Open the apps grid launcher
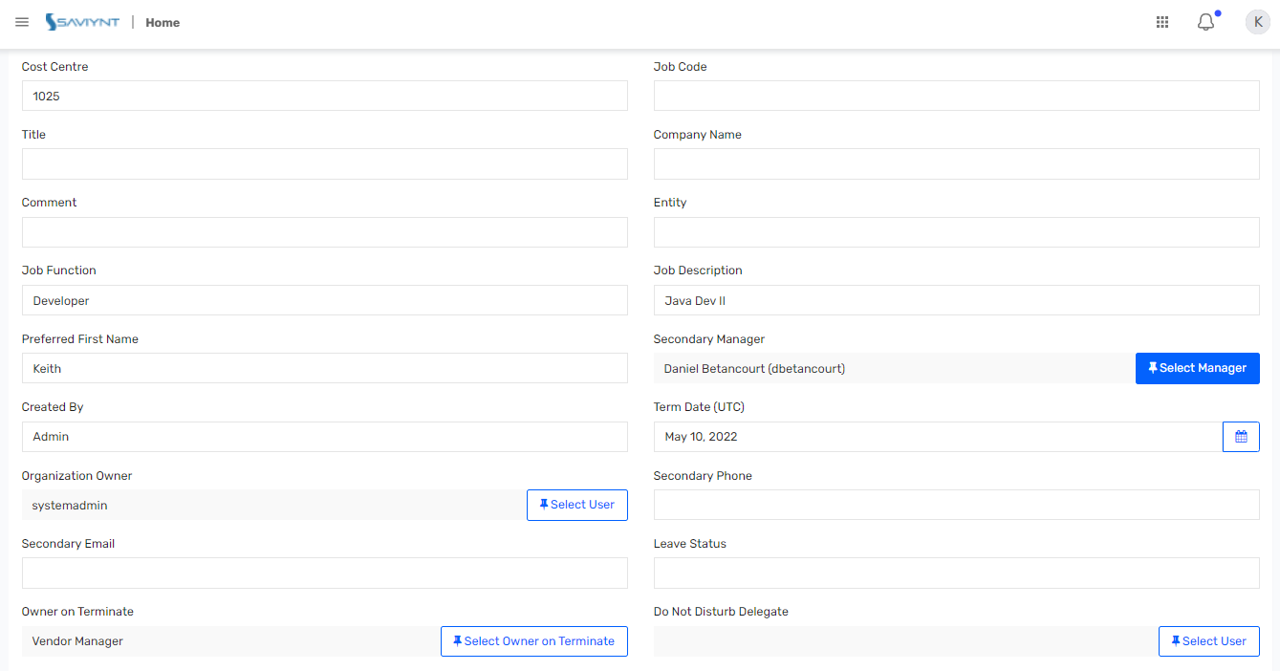 click(1162, 22)
